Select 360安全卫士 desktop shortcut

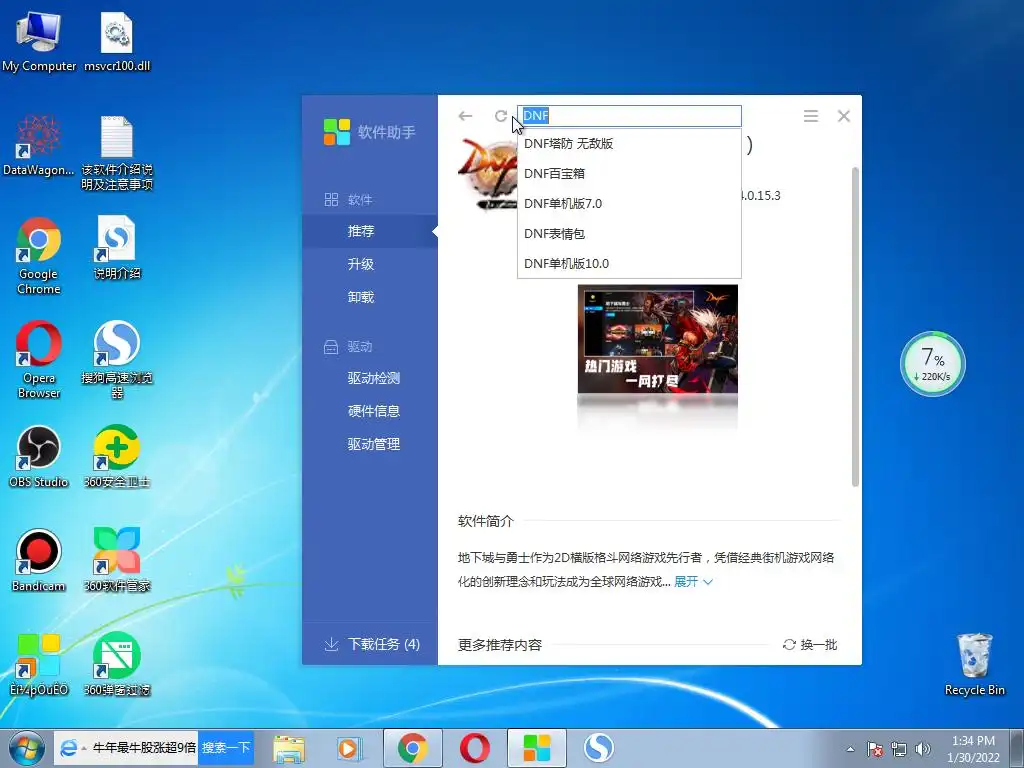coord(117,456)
